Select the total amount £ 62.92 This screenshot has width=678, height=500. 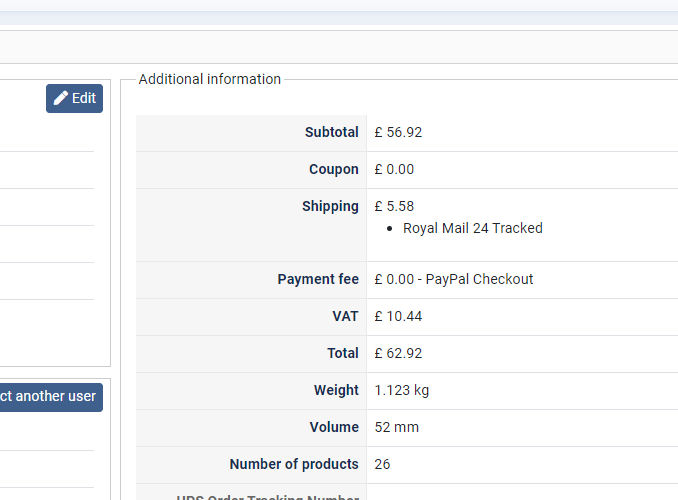(398, 353)
